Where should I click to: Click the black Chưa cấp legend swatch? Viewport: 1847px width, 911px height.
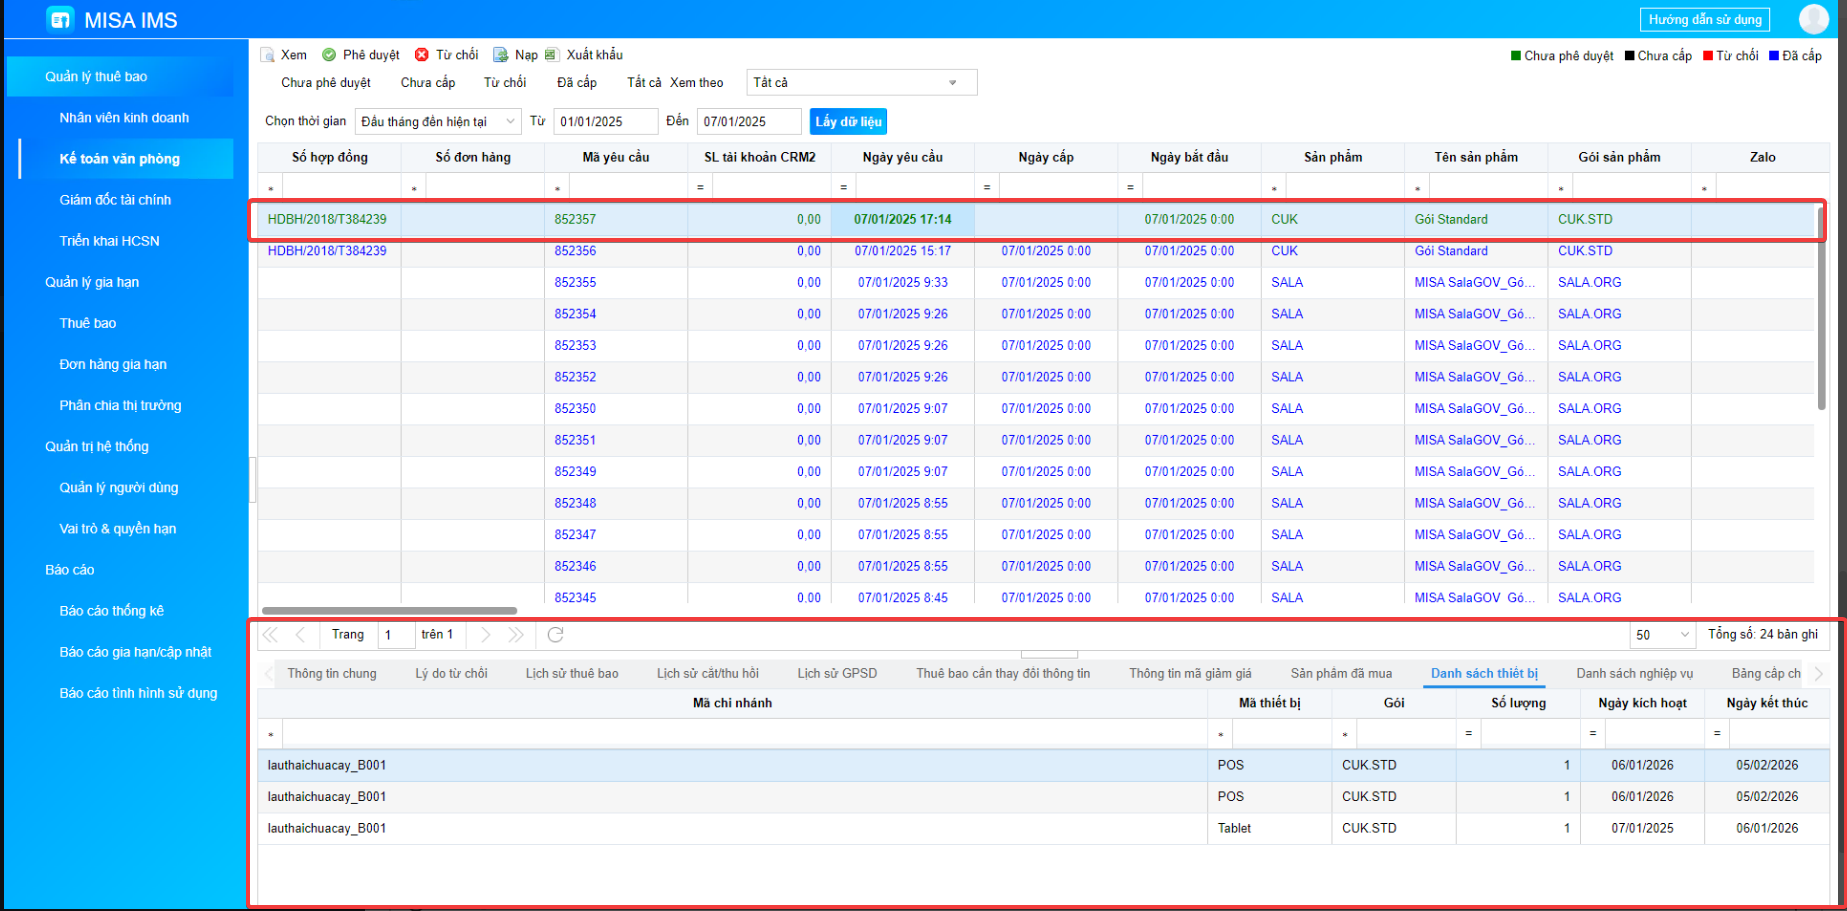pos(1630,56)
